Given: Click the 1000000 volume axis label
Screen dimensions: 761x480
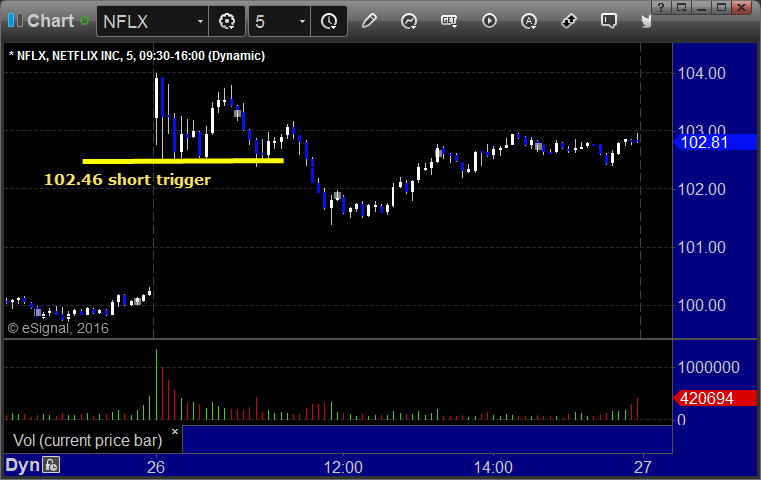Looking at the screenshot, I should pos(708,367).
